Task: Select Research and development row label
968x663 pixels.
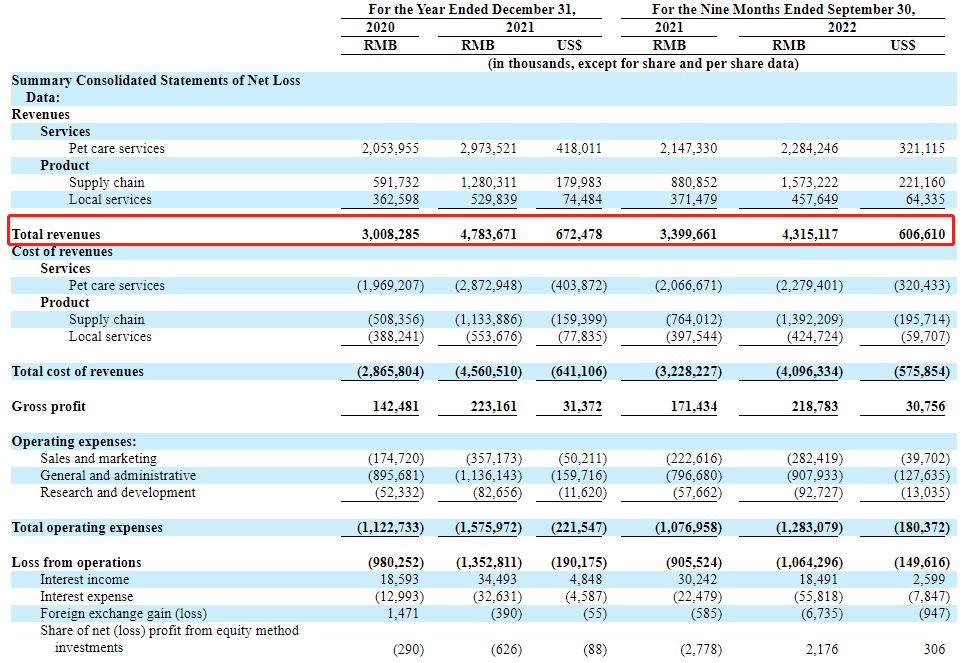Action: pyautogui.click(x=118, y=493)
